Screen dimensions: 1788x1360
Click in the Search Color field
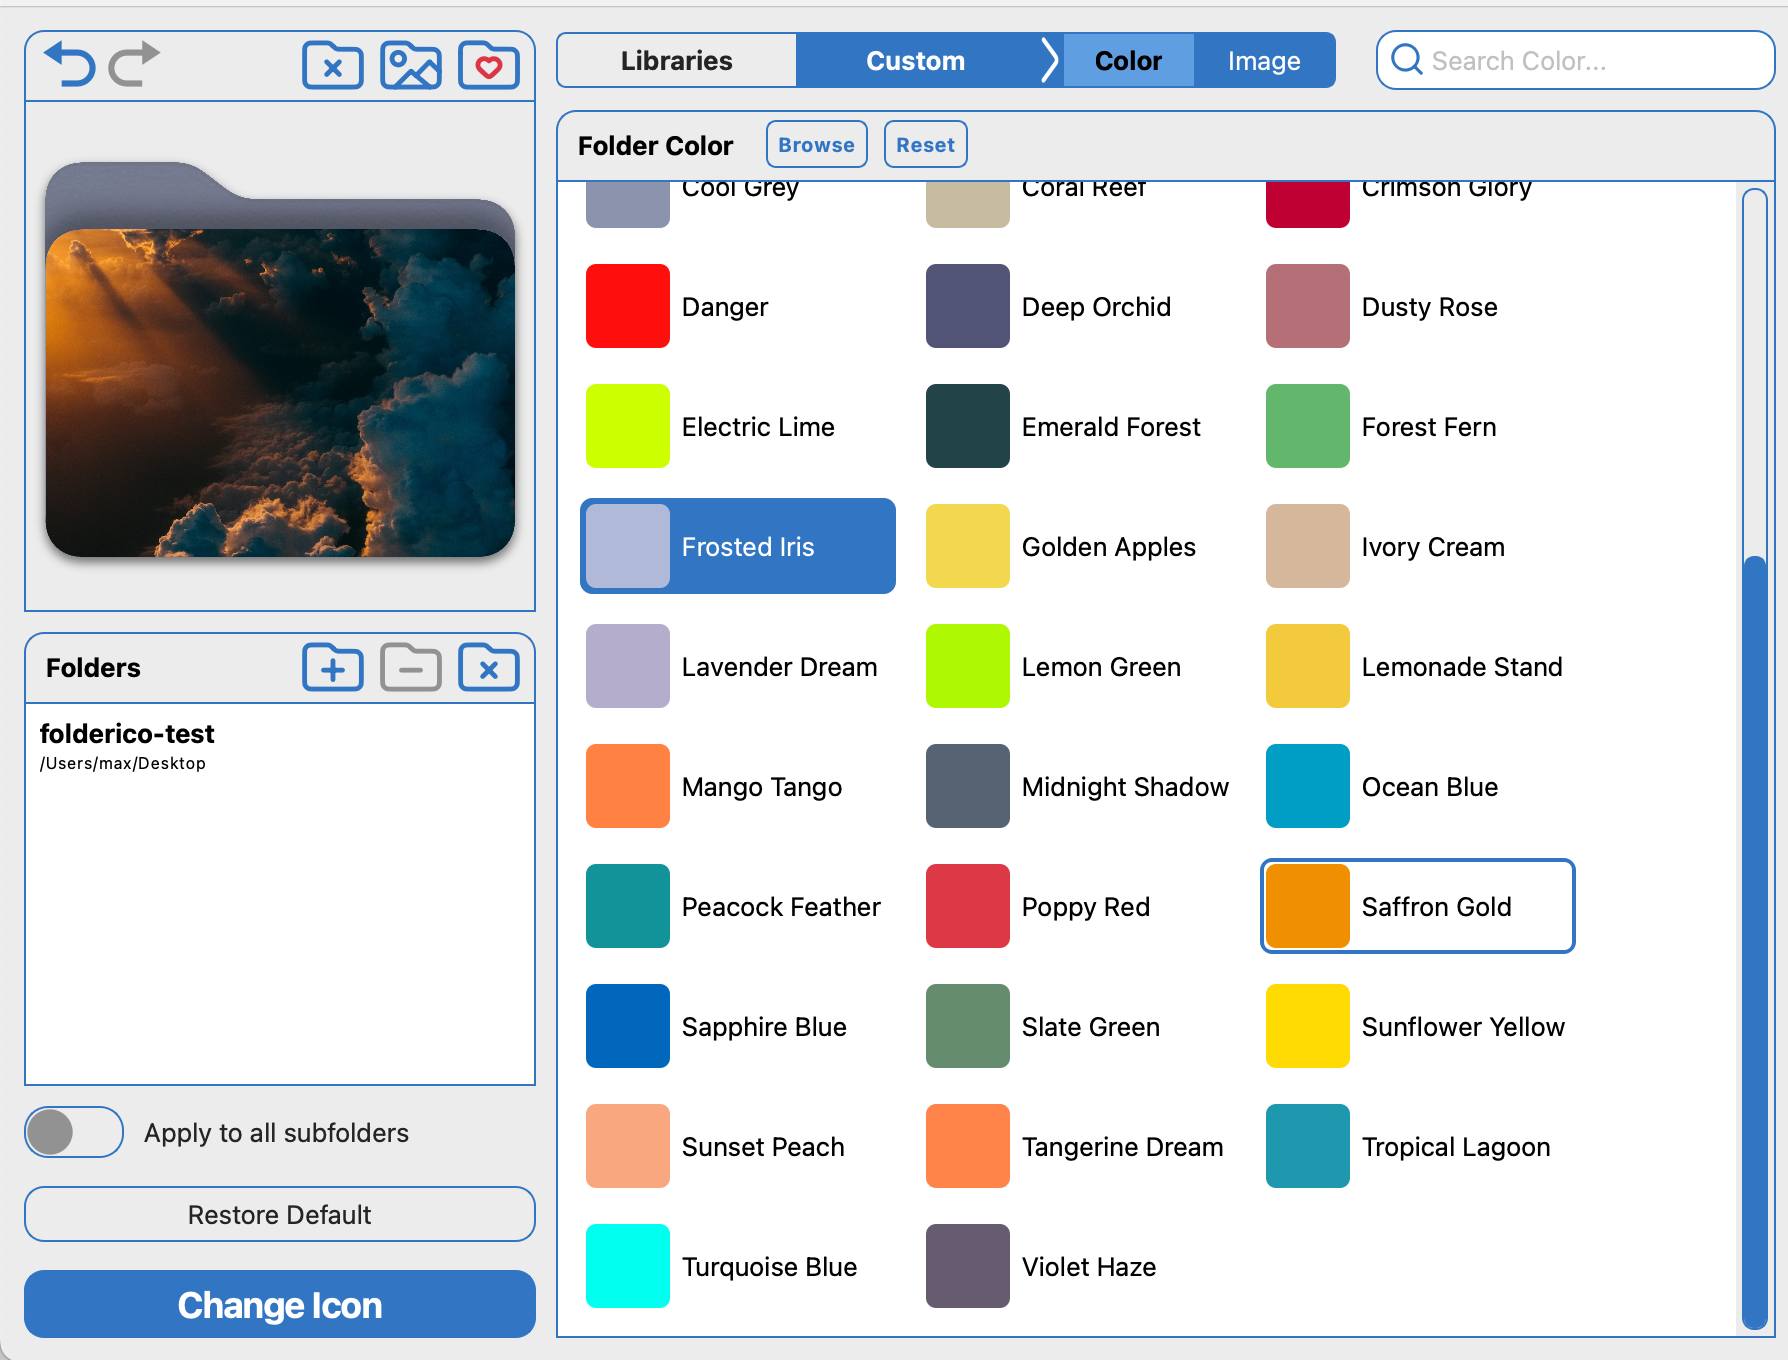point(1575,60)
